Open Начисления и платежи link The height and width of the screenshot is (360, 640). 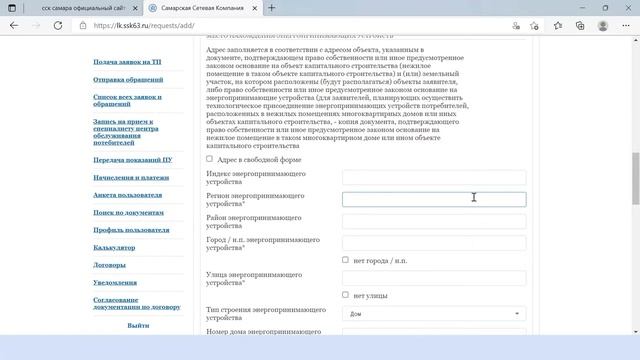pyautogui.click(x=131, y=178)
